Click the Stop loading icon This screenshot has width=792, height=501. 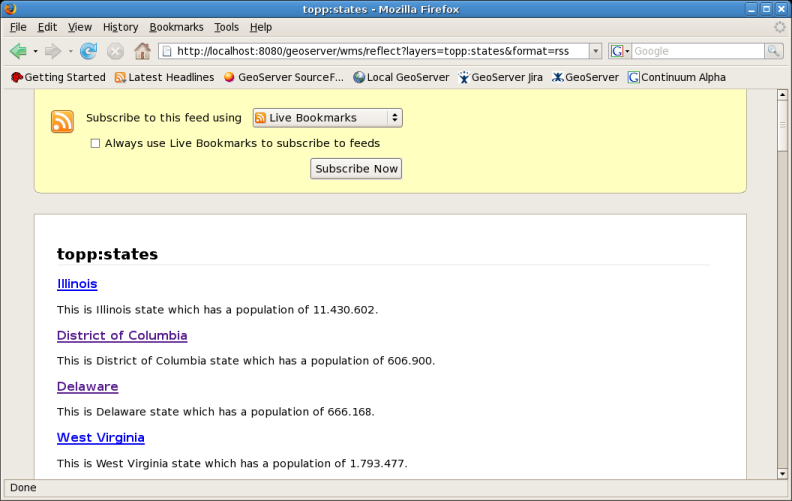[x=115, y=51]
